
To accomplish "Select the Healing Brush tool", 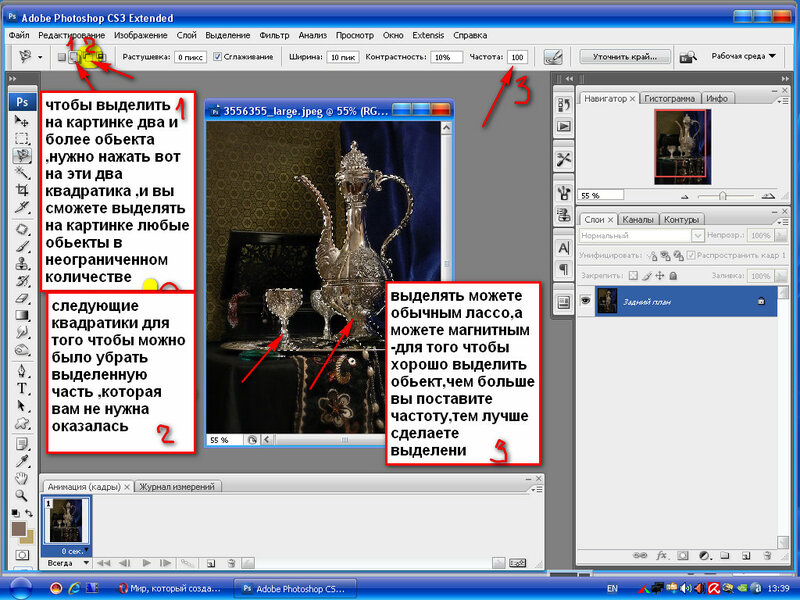I will click(x=21, y=229).
